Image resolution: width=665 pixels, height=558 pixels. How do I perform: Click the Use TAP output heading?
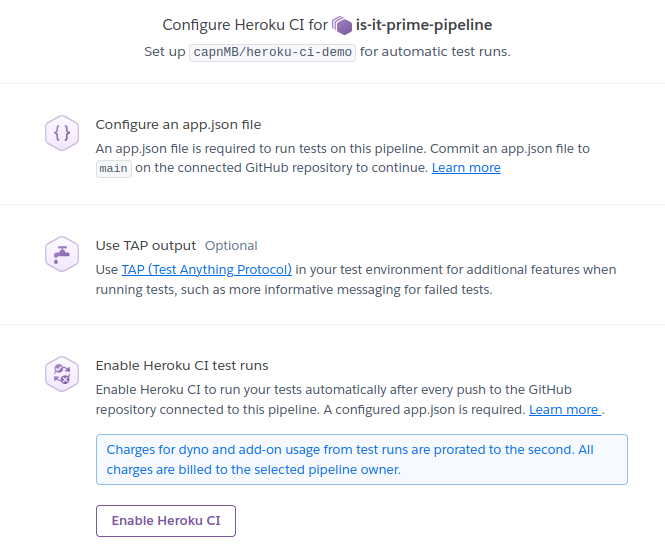146,246
